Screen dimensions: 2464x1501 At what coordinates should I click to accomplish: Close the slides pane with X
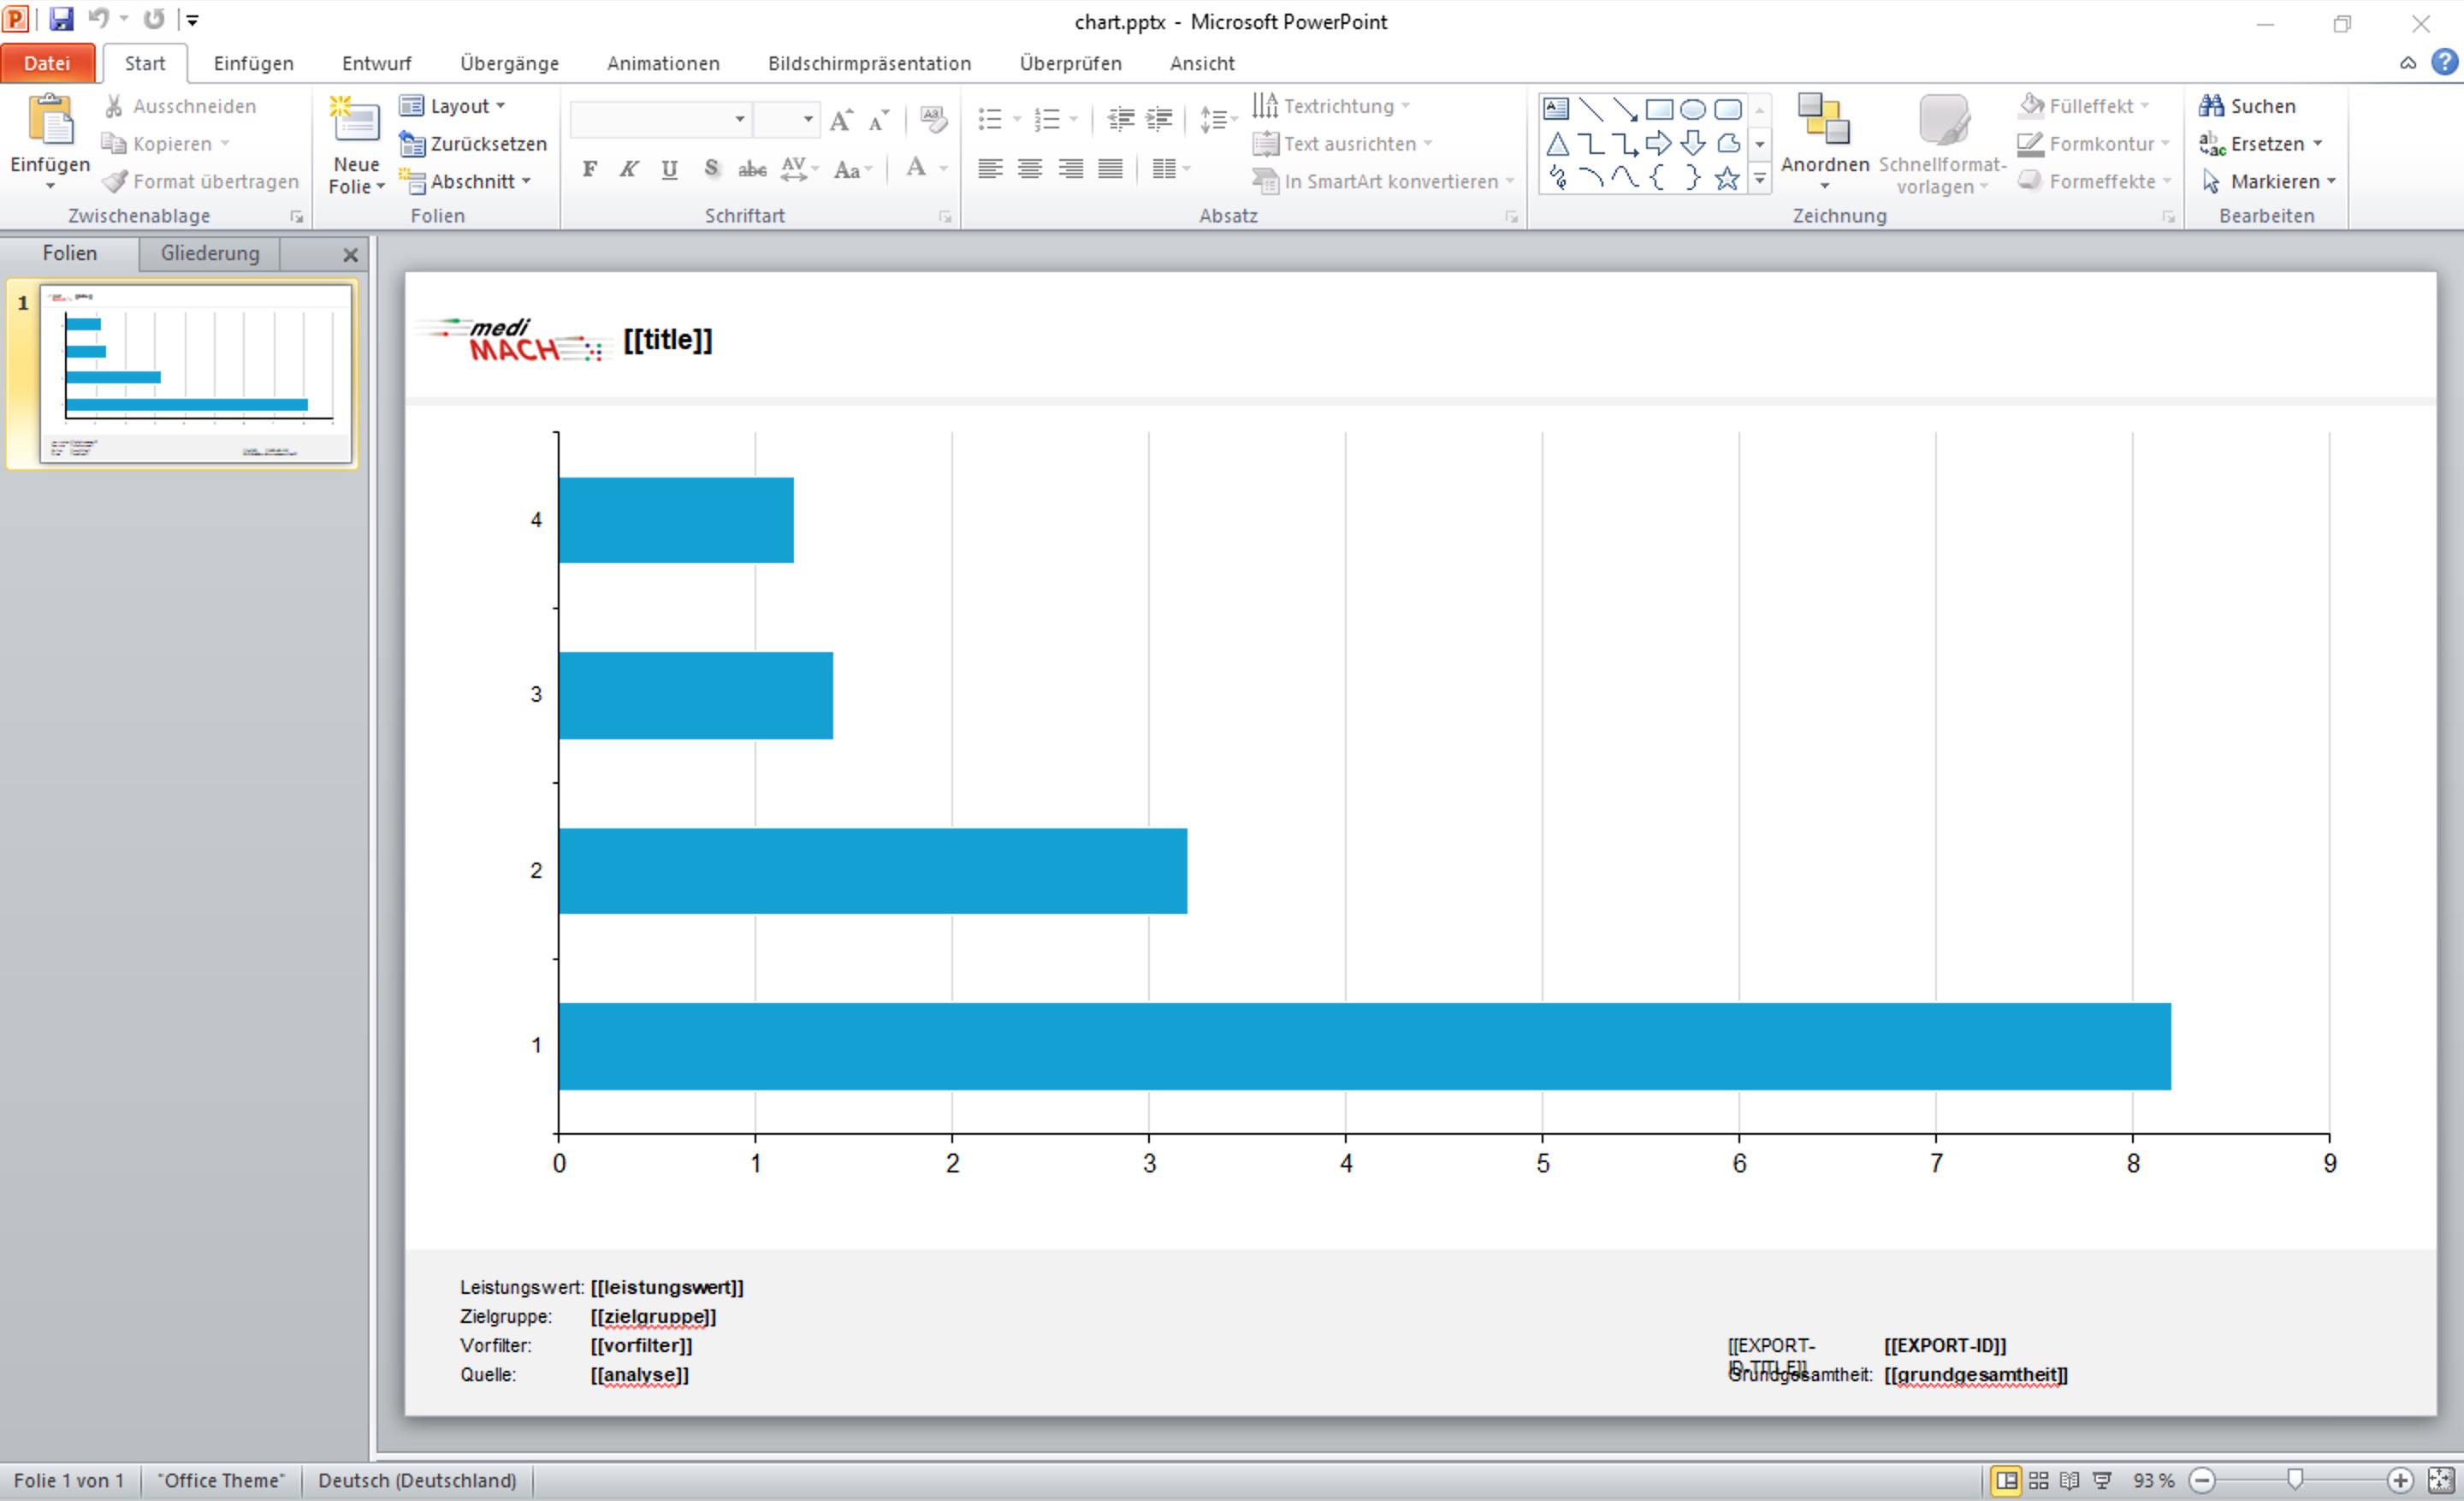(x=350, y=255)
